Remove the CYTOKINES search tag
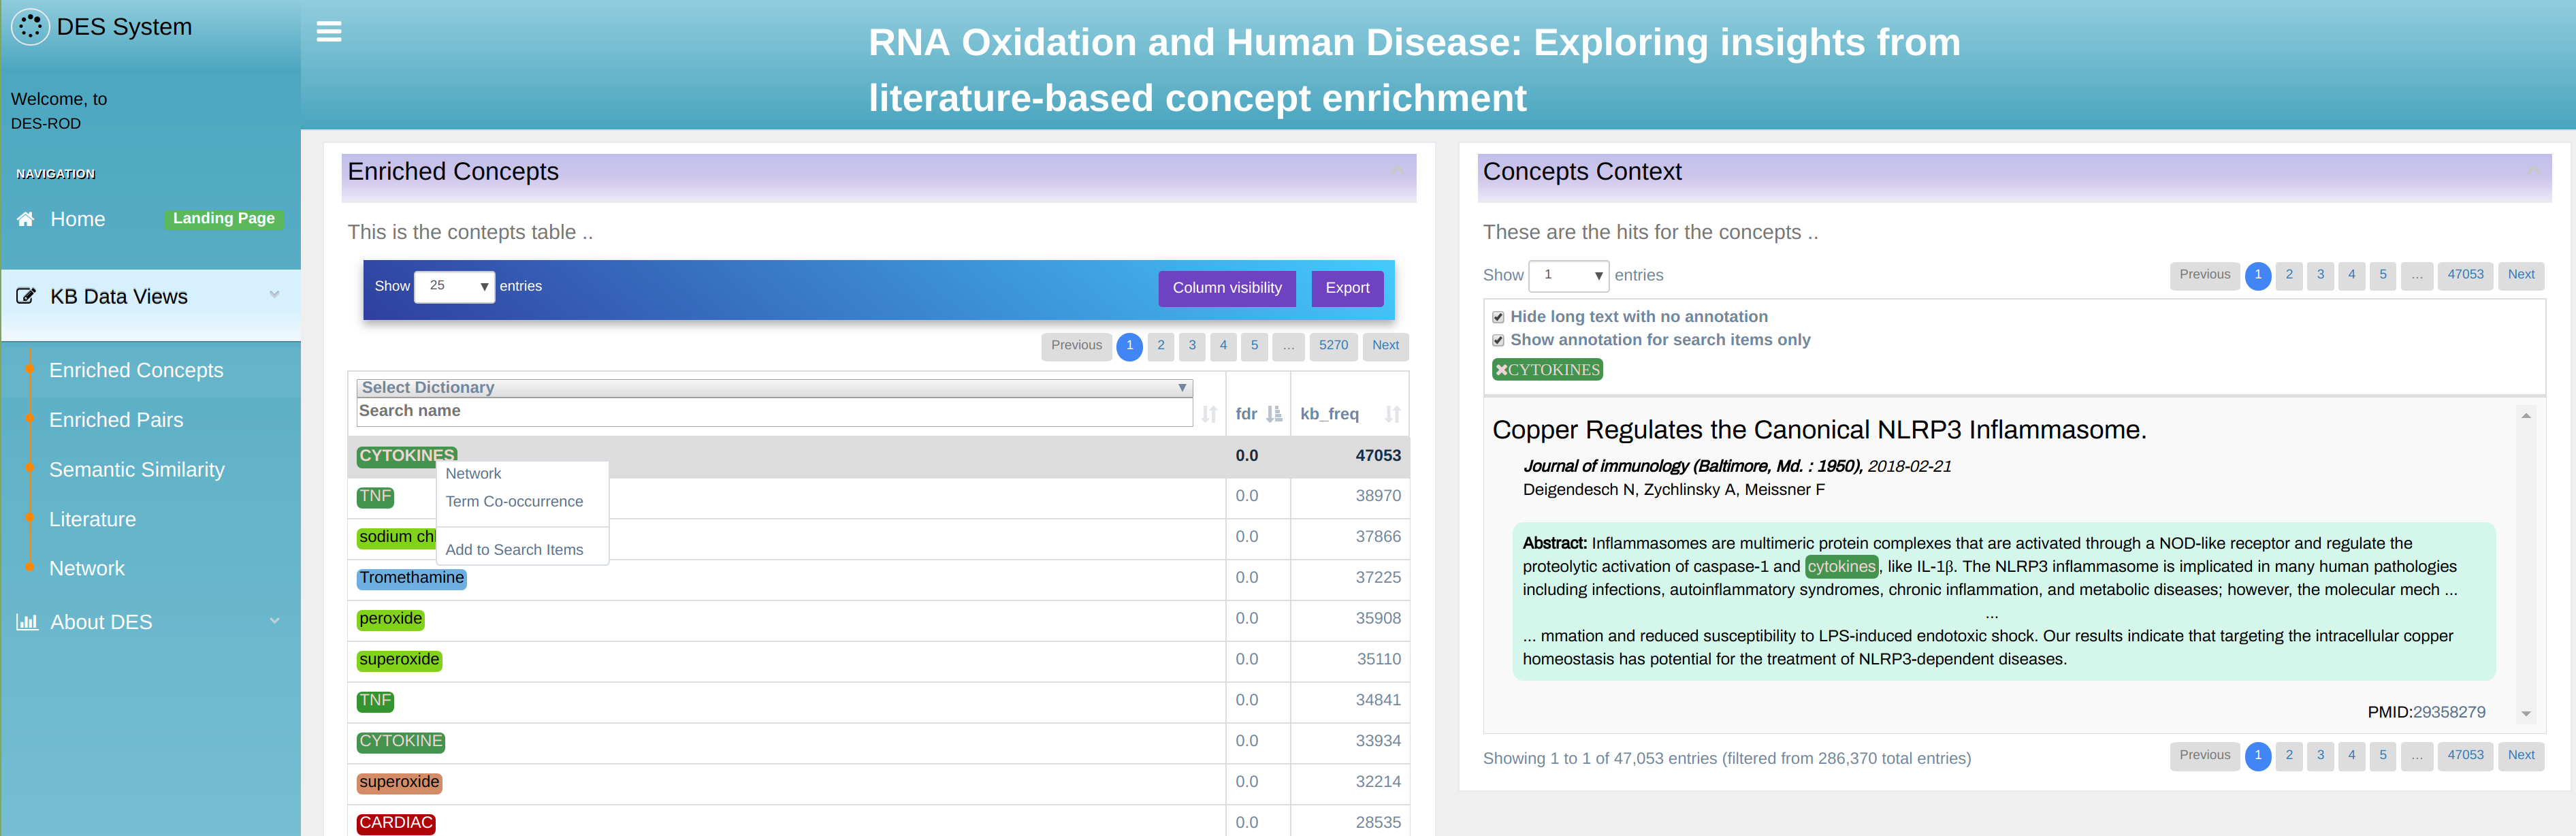 [x=1501, y=370]
